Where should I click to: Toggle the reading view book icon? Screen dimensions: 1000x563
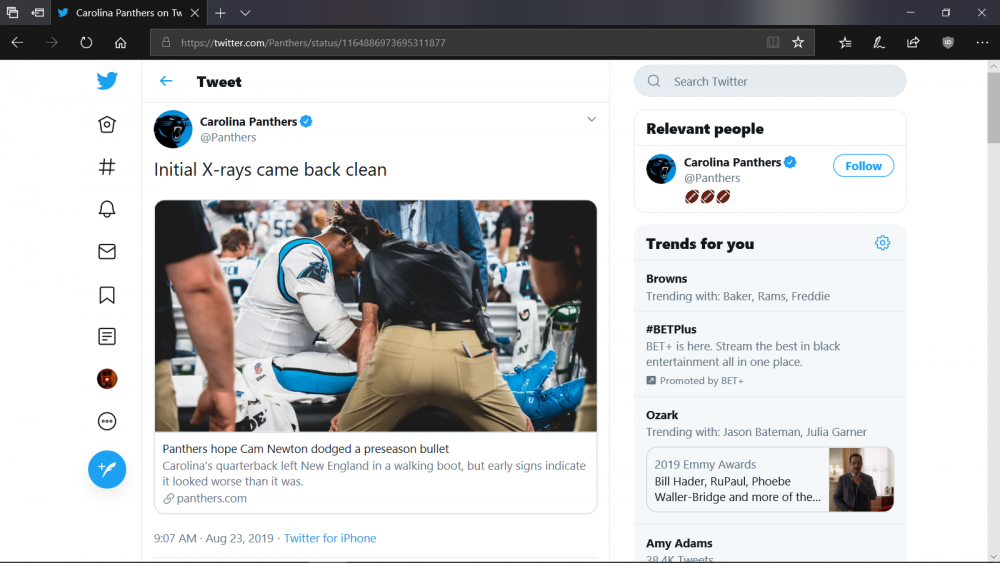click(x=773, y=43)
